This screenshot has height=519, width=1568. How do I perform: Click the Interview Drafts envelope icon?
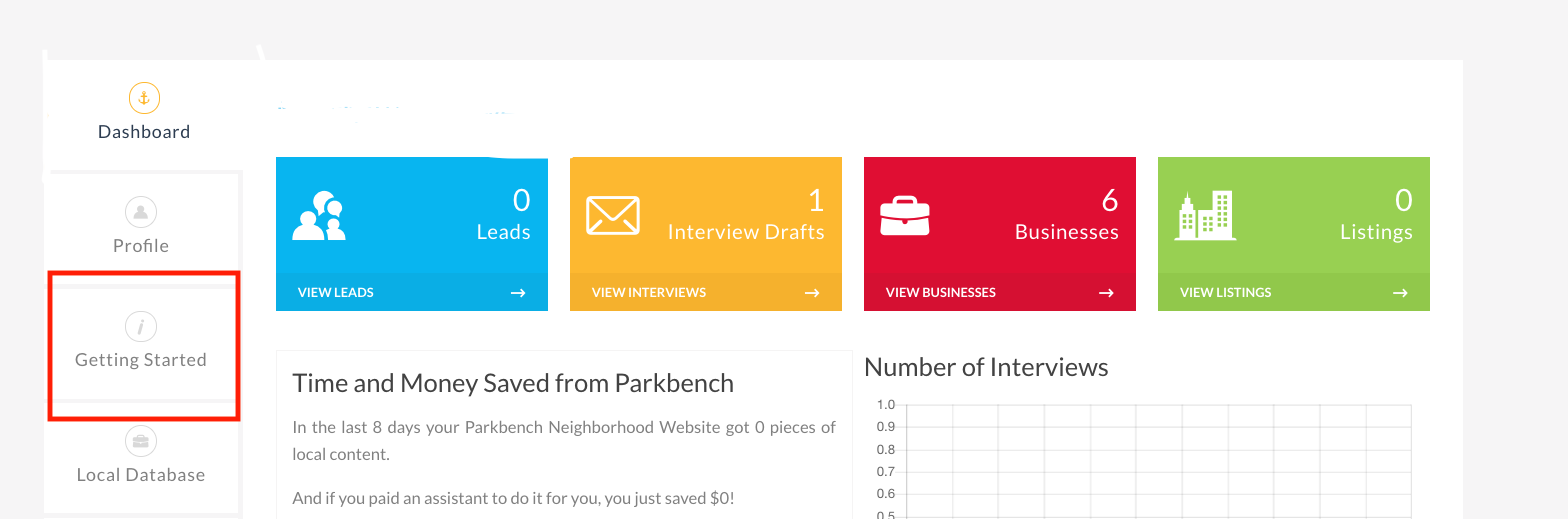tap(613, 215)
